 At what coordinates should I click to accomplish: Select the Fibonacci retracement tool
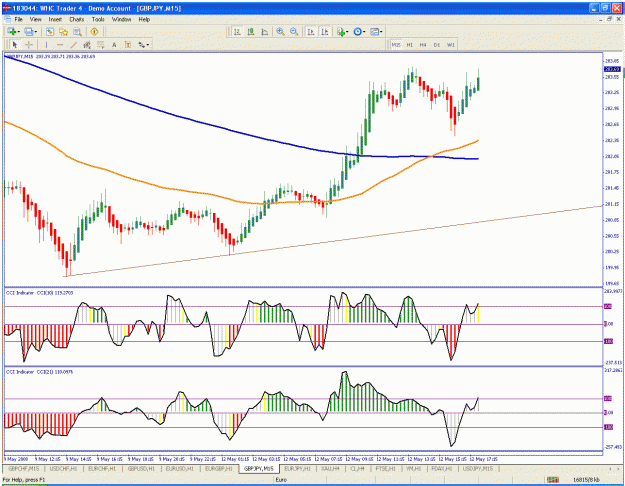pyautogui.click(x=100, y=45)
